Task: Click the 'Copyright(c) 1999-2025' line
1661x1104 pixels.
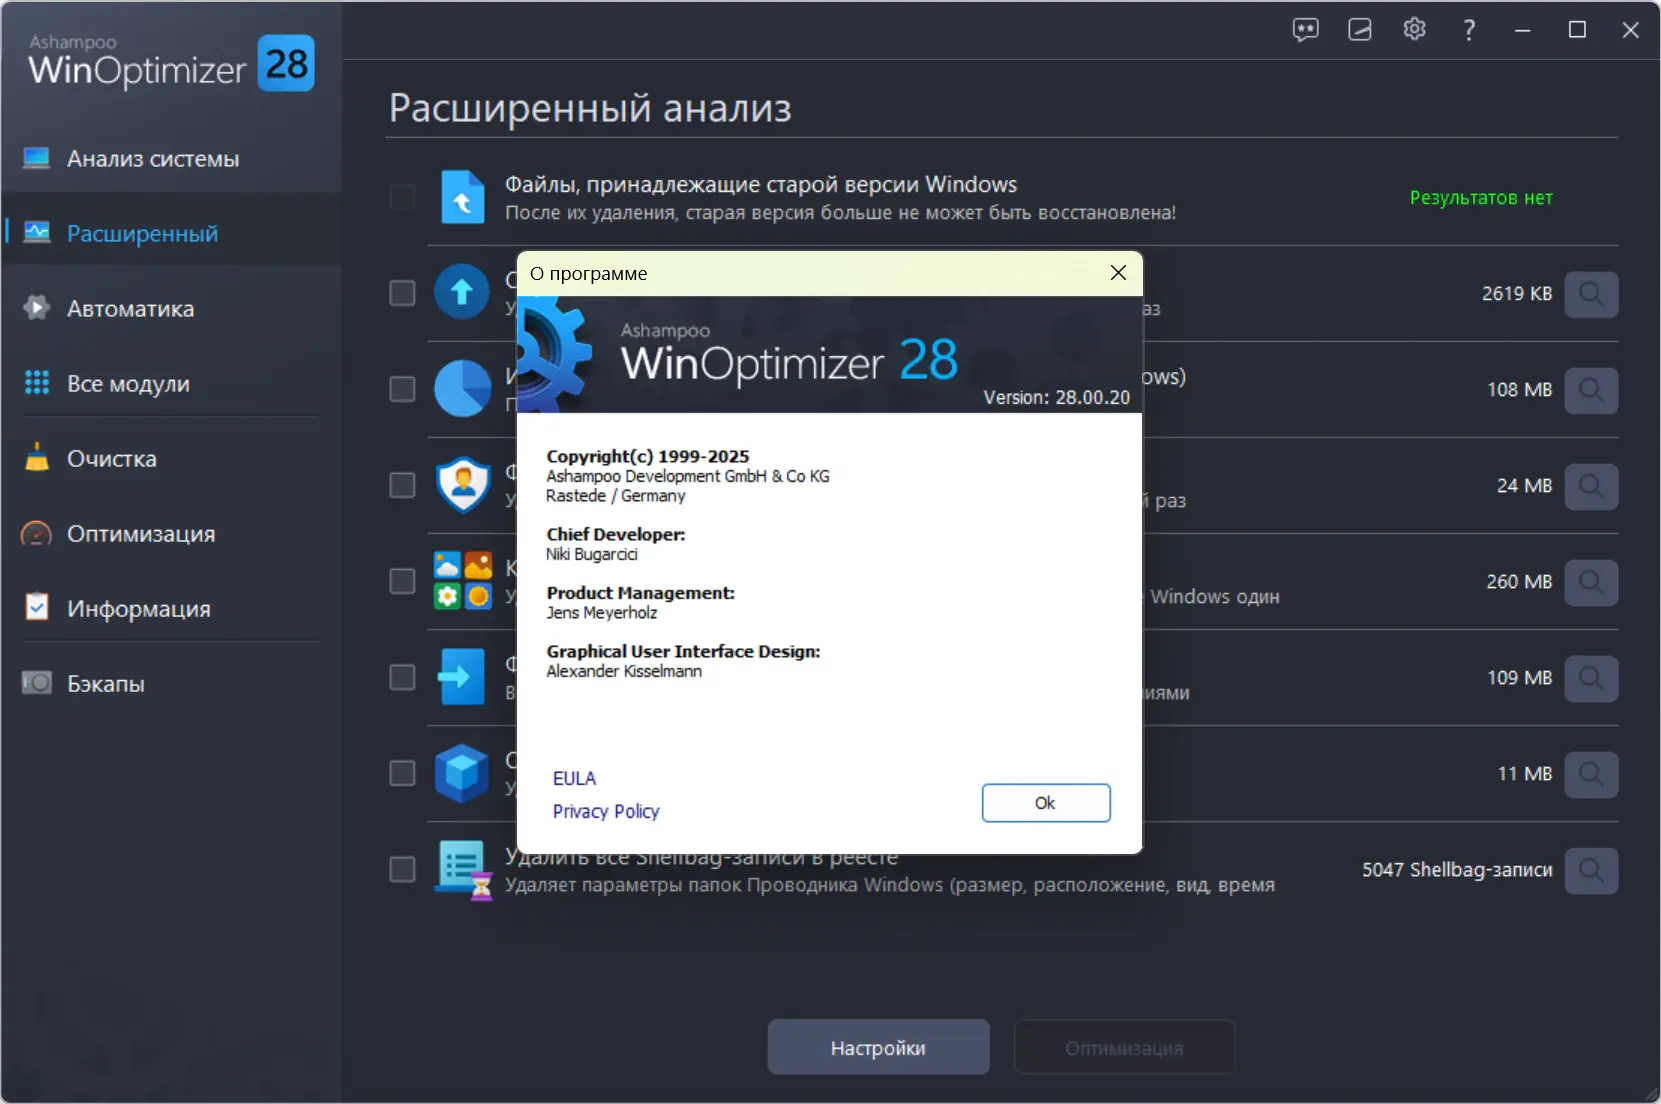Action: pyautogui.click(x=648, y=456)
